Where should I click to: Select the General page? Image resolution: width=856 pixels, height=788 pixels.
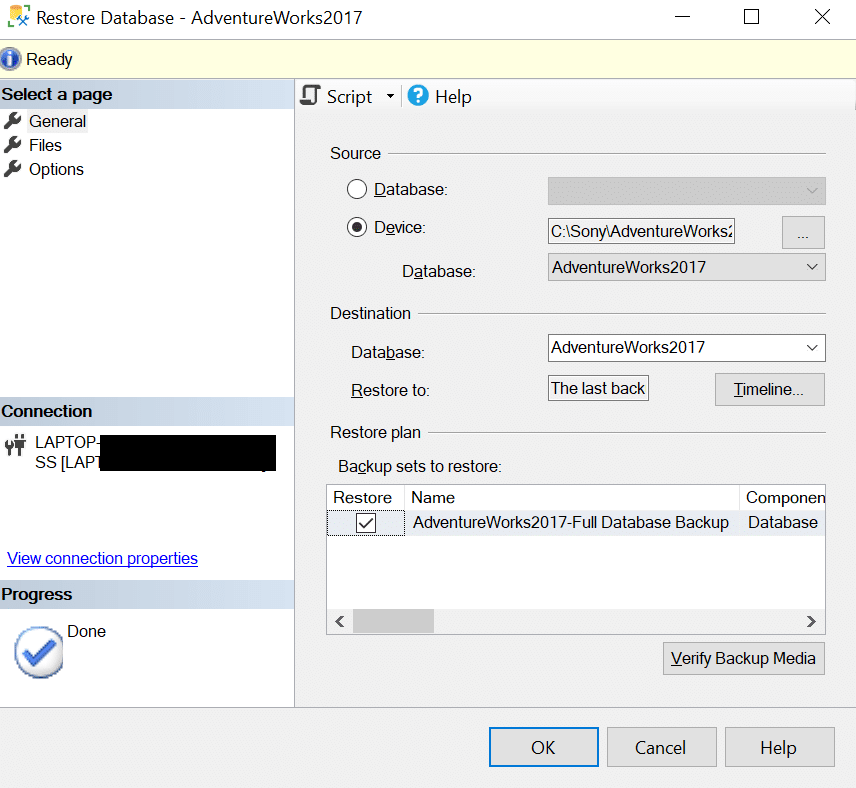(57, 121)
